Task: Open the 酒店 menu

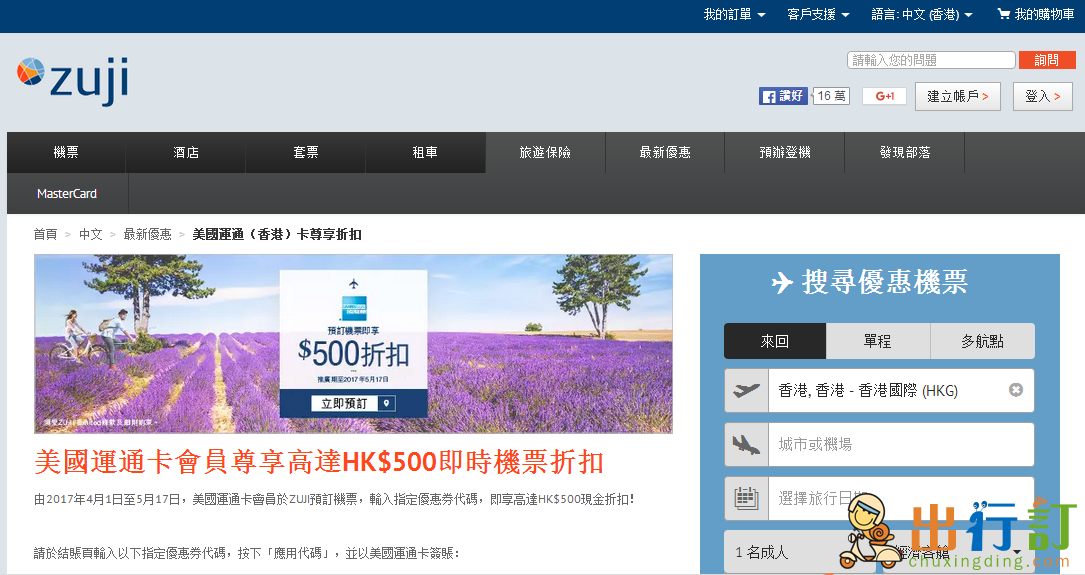Action: [x=185, y=152]
